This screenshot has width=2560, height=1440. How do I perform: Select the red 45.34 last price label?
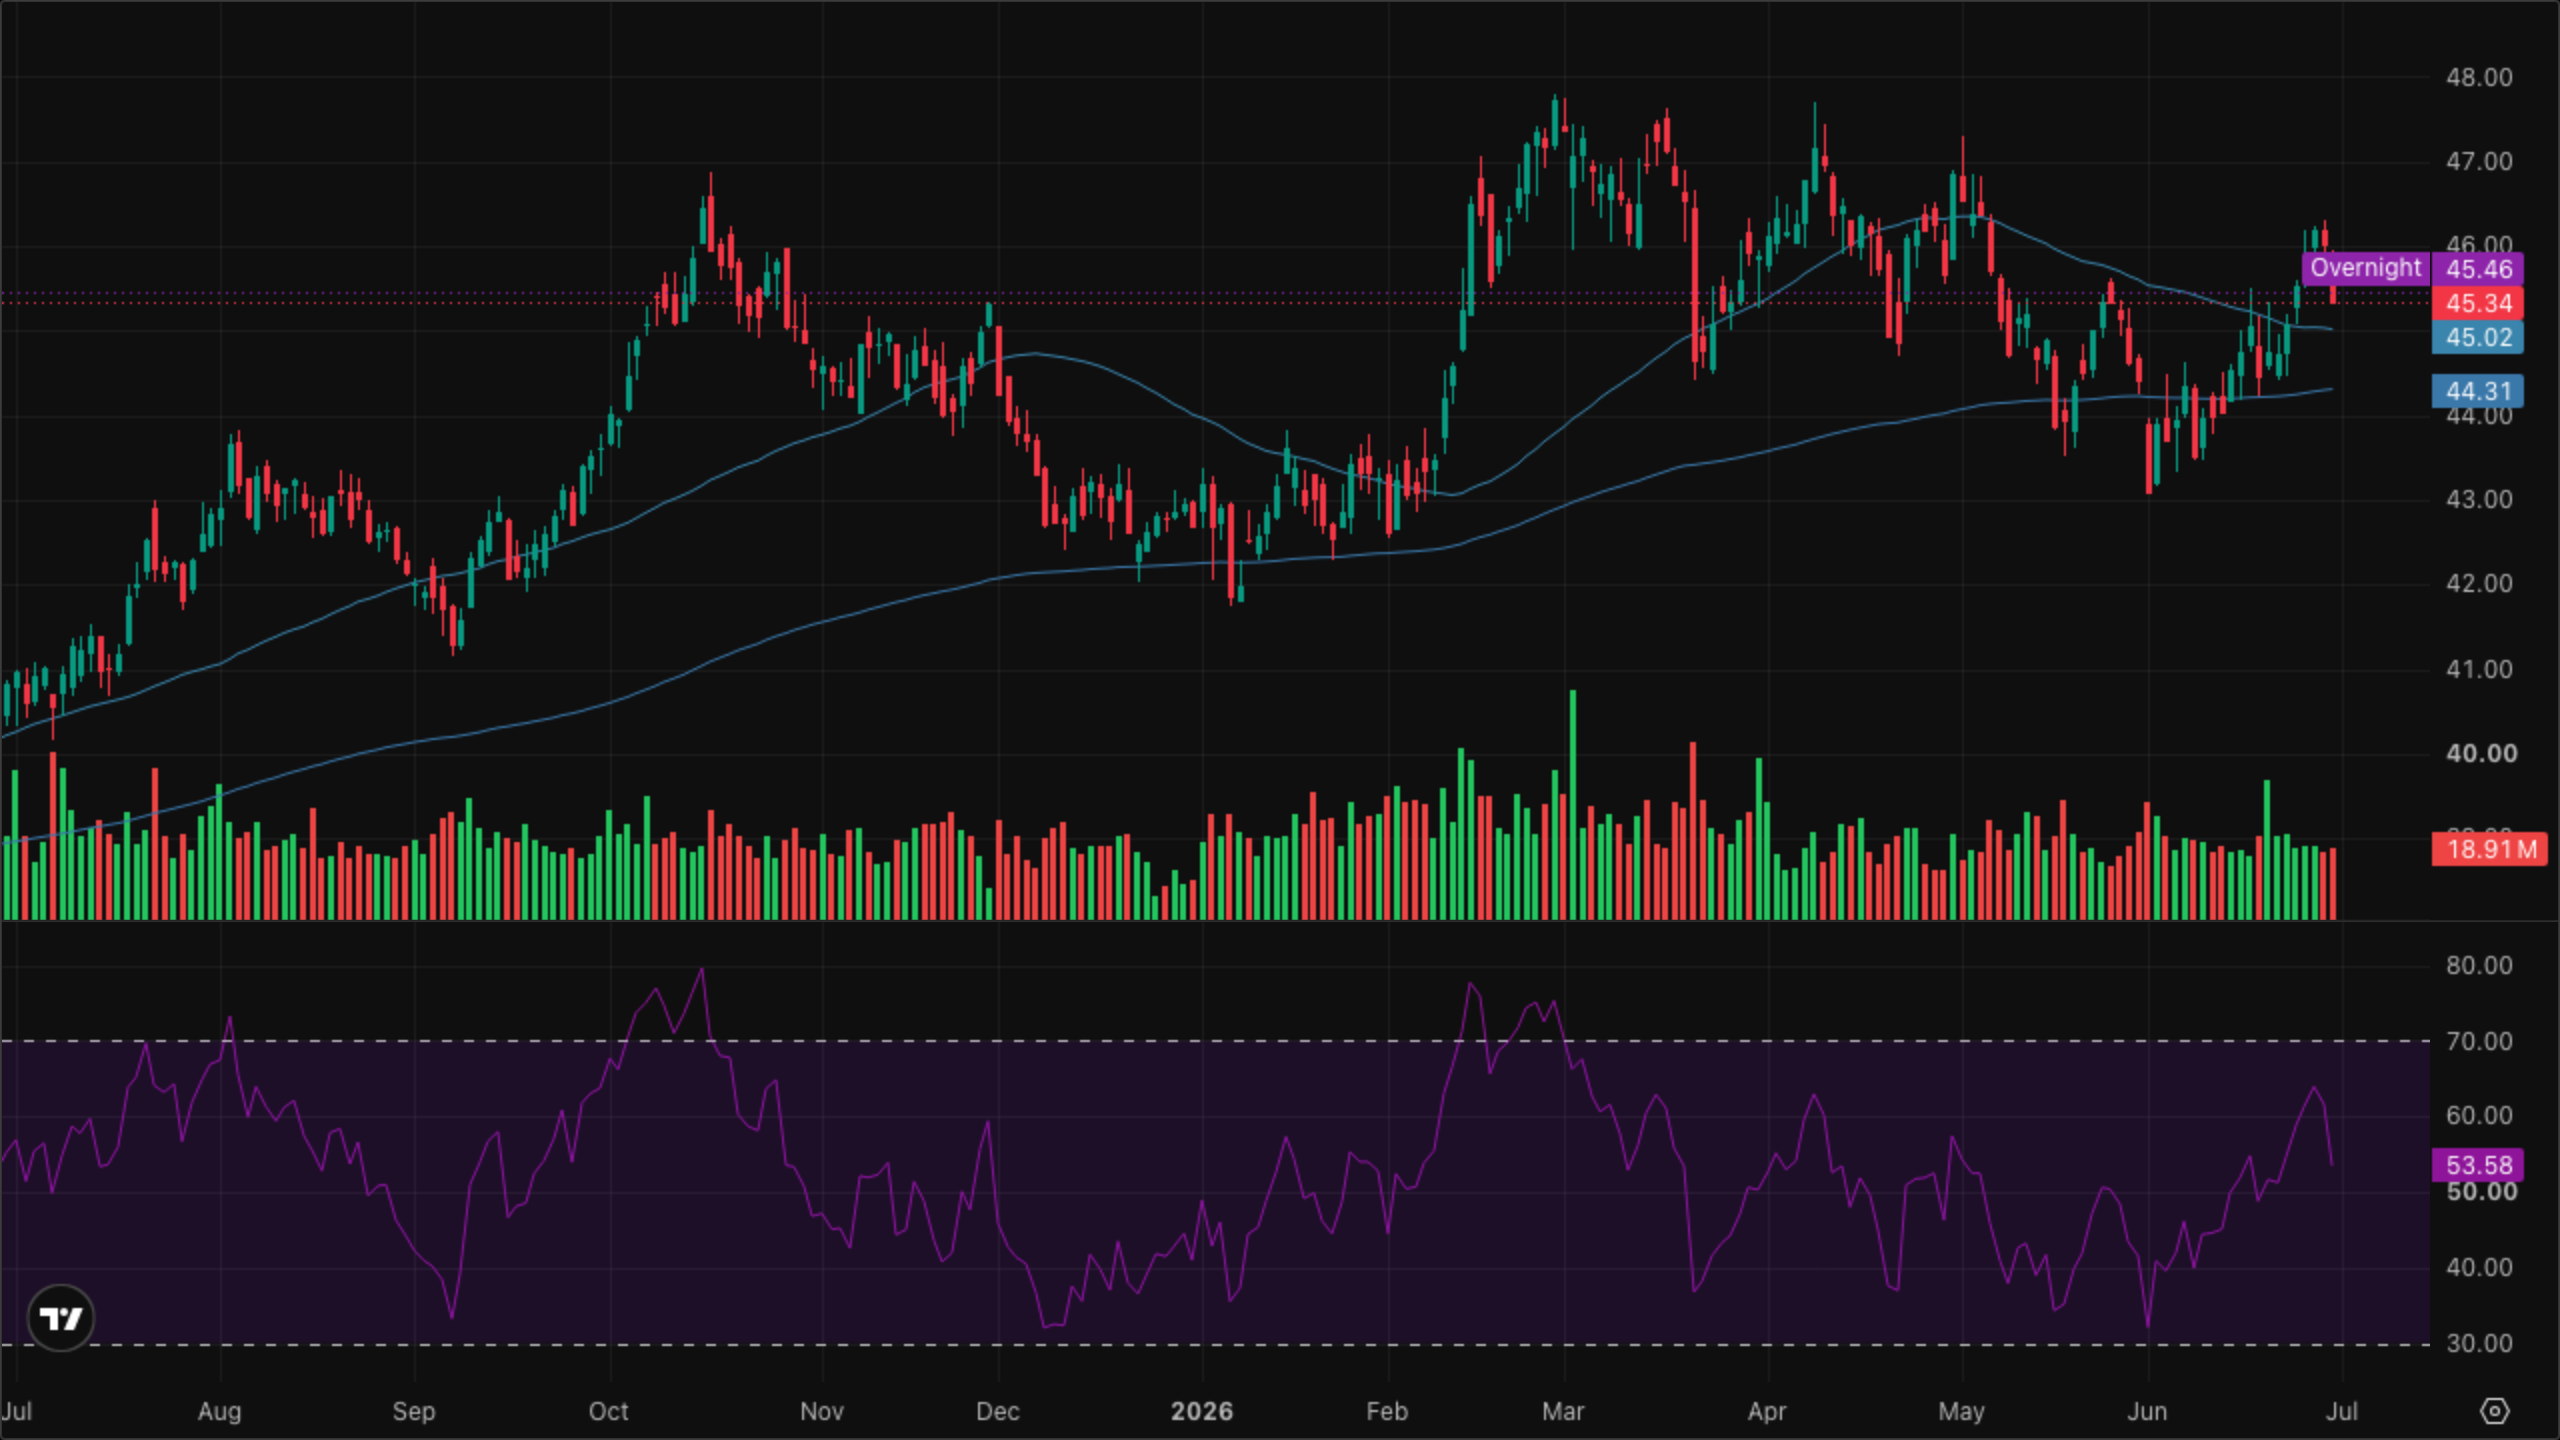(x=2478, y=303)
